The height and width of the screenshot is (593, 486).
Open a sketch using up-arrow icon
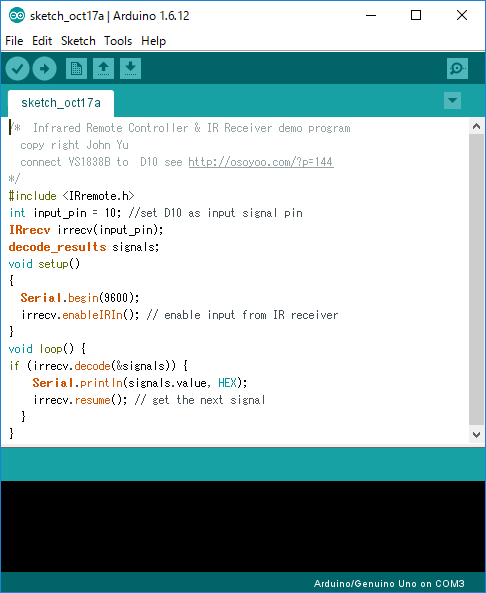[104, 68]
